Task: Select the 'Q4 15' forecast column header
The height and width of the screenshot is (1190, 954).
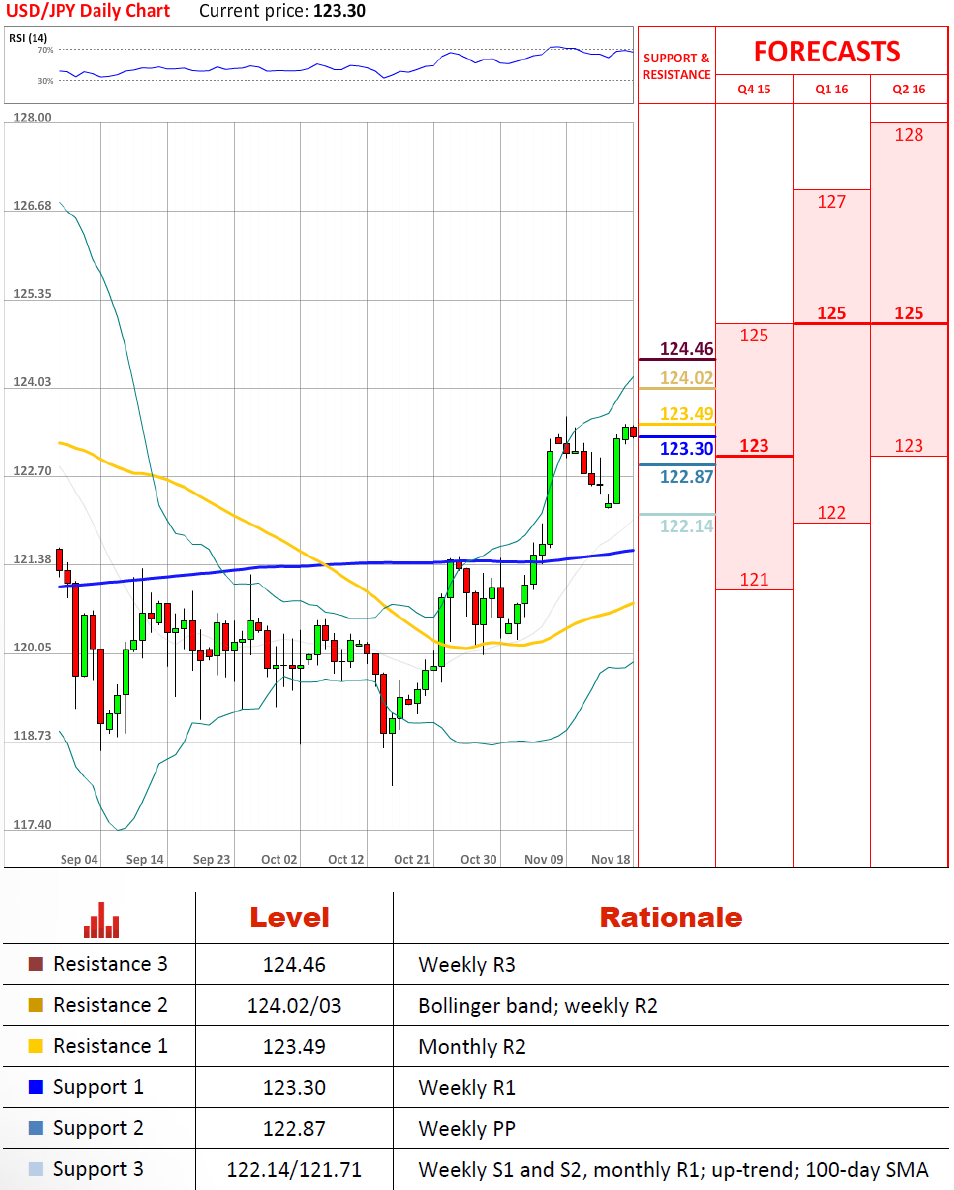Action: pyautogui.click(x=754, y=89)
